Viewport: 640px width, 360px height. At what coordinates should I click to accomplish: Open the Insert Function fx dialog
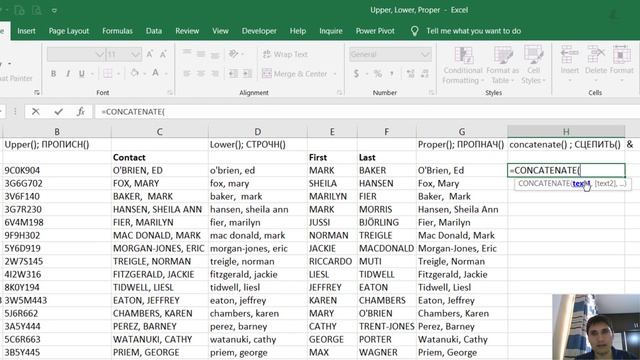click(x=81, y=111)
